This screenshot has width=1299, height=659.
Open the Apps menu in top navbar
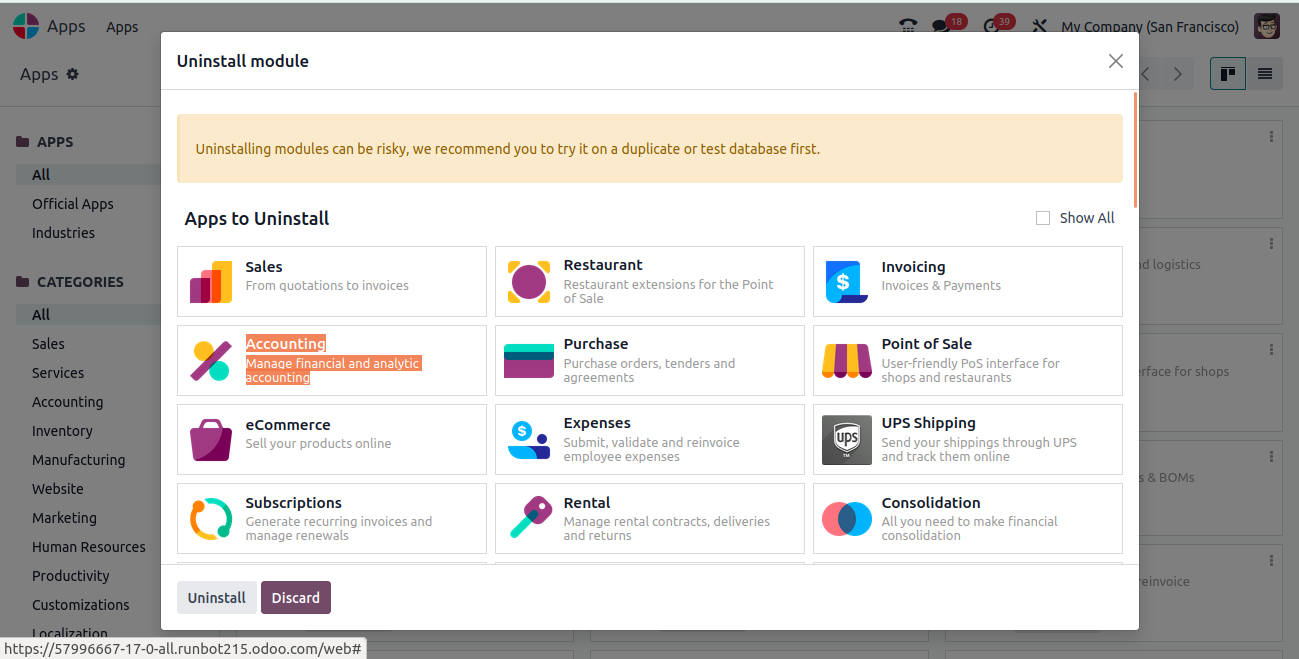pyautogui.click(x=122, y=27)
